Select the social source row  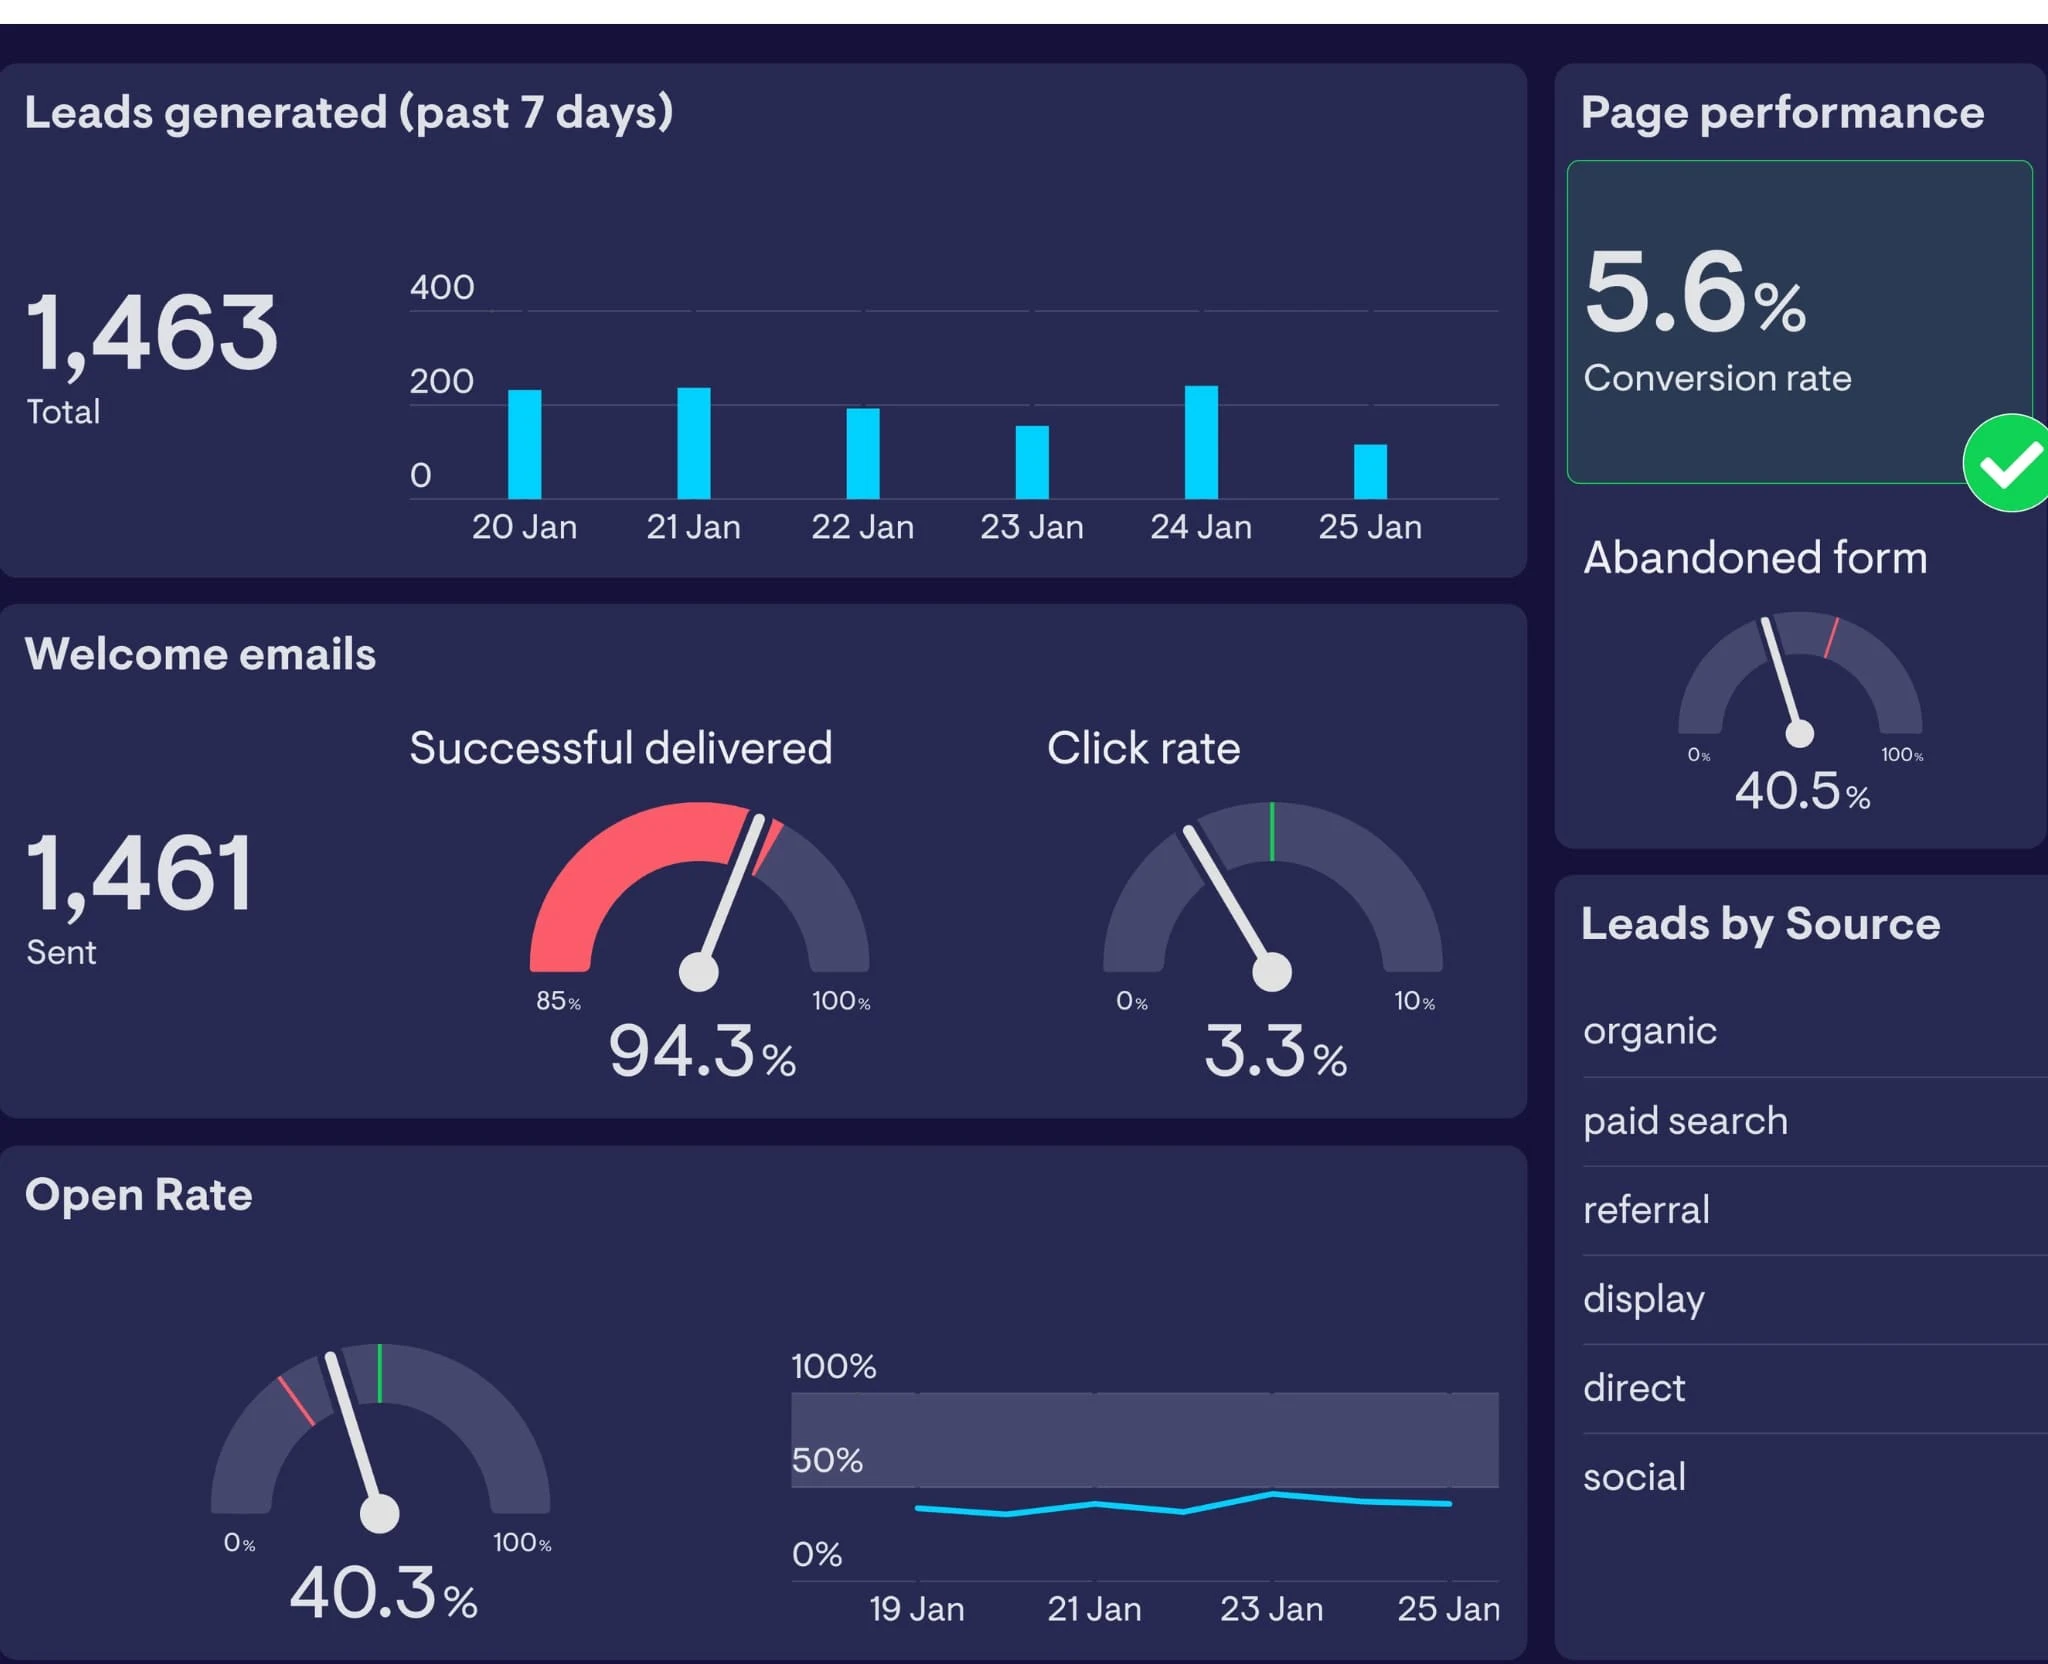click(x=1634, y=1477)
